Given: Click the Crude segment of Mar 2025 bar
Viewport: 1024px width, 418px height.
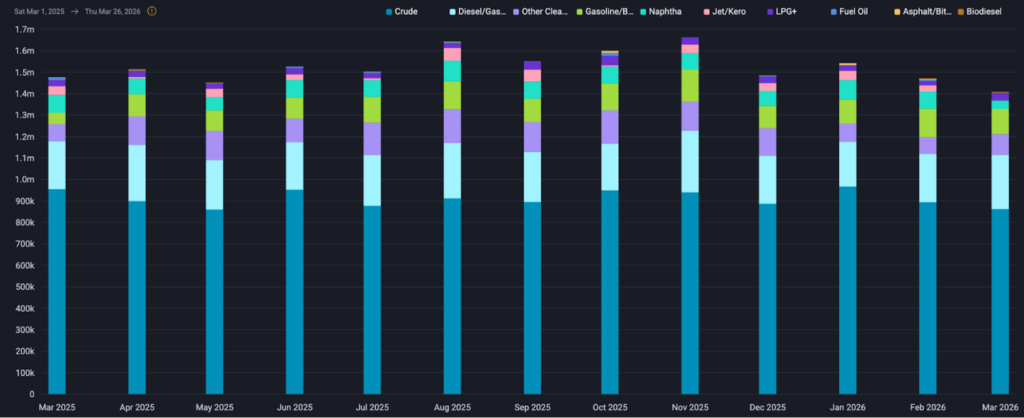Looking at the screenshot, I should (56, 290).
